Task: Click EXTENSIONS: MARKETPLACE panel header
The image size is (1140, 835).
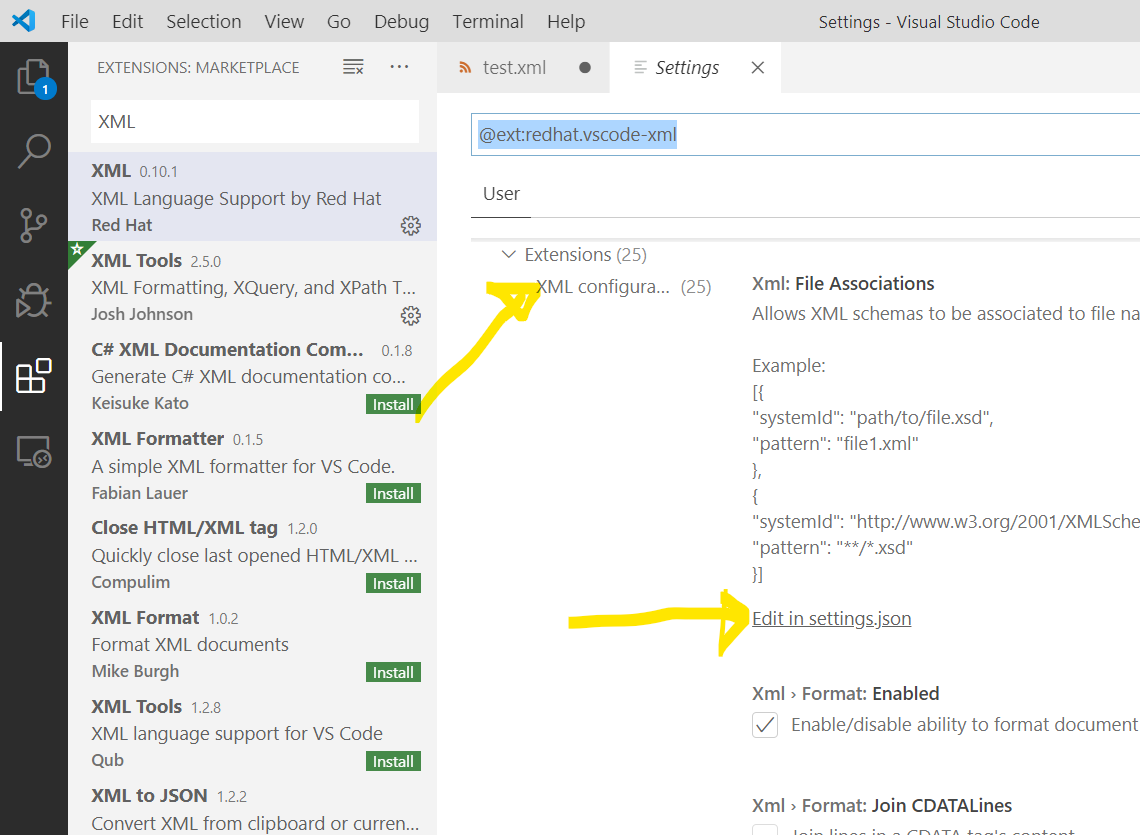Action: (198, 68)
